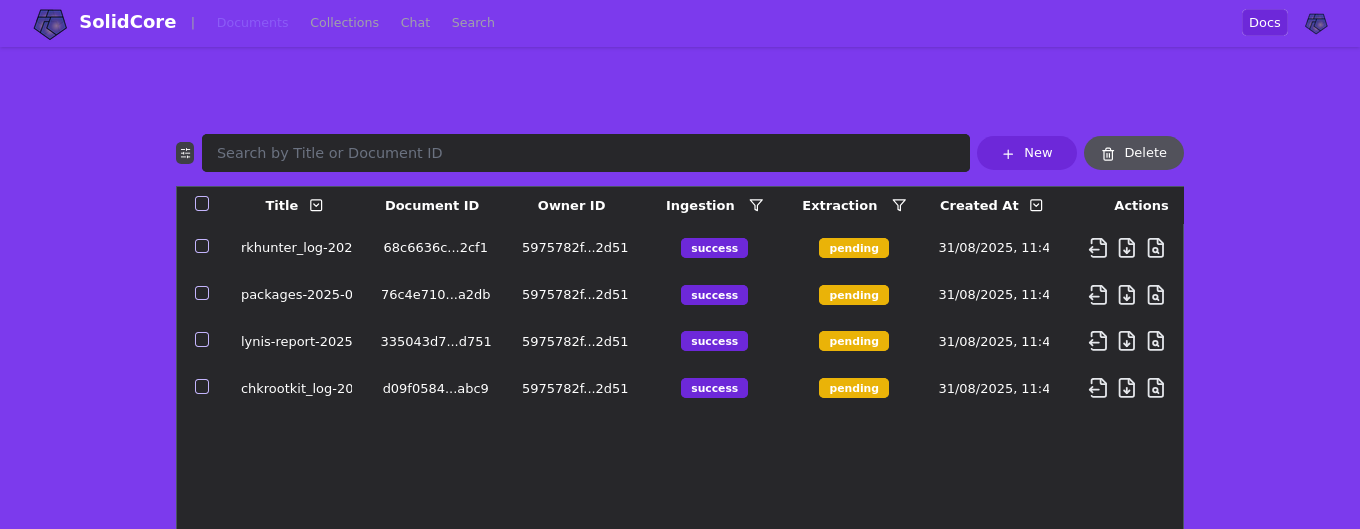Image resolution: width=1360 pixels, height=529 pixels.
Task: Open the Search nav tab
Action: (473, 23)
